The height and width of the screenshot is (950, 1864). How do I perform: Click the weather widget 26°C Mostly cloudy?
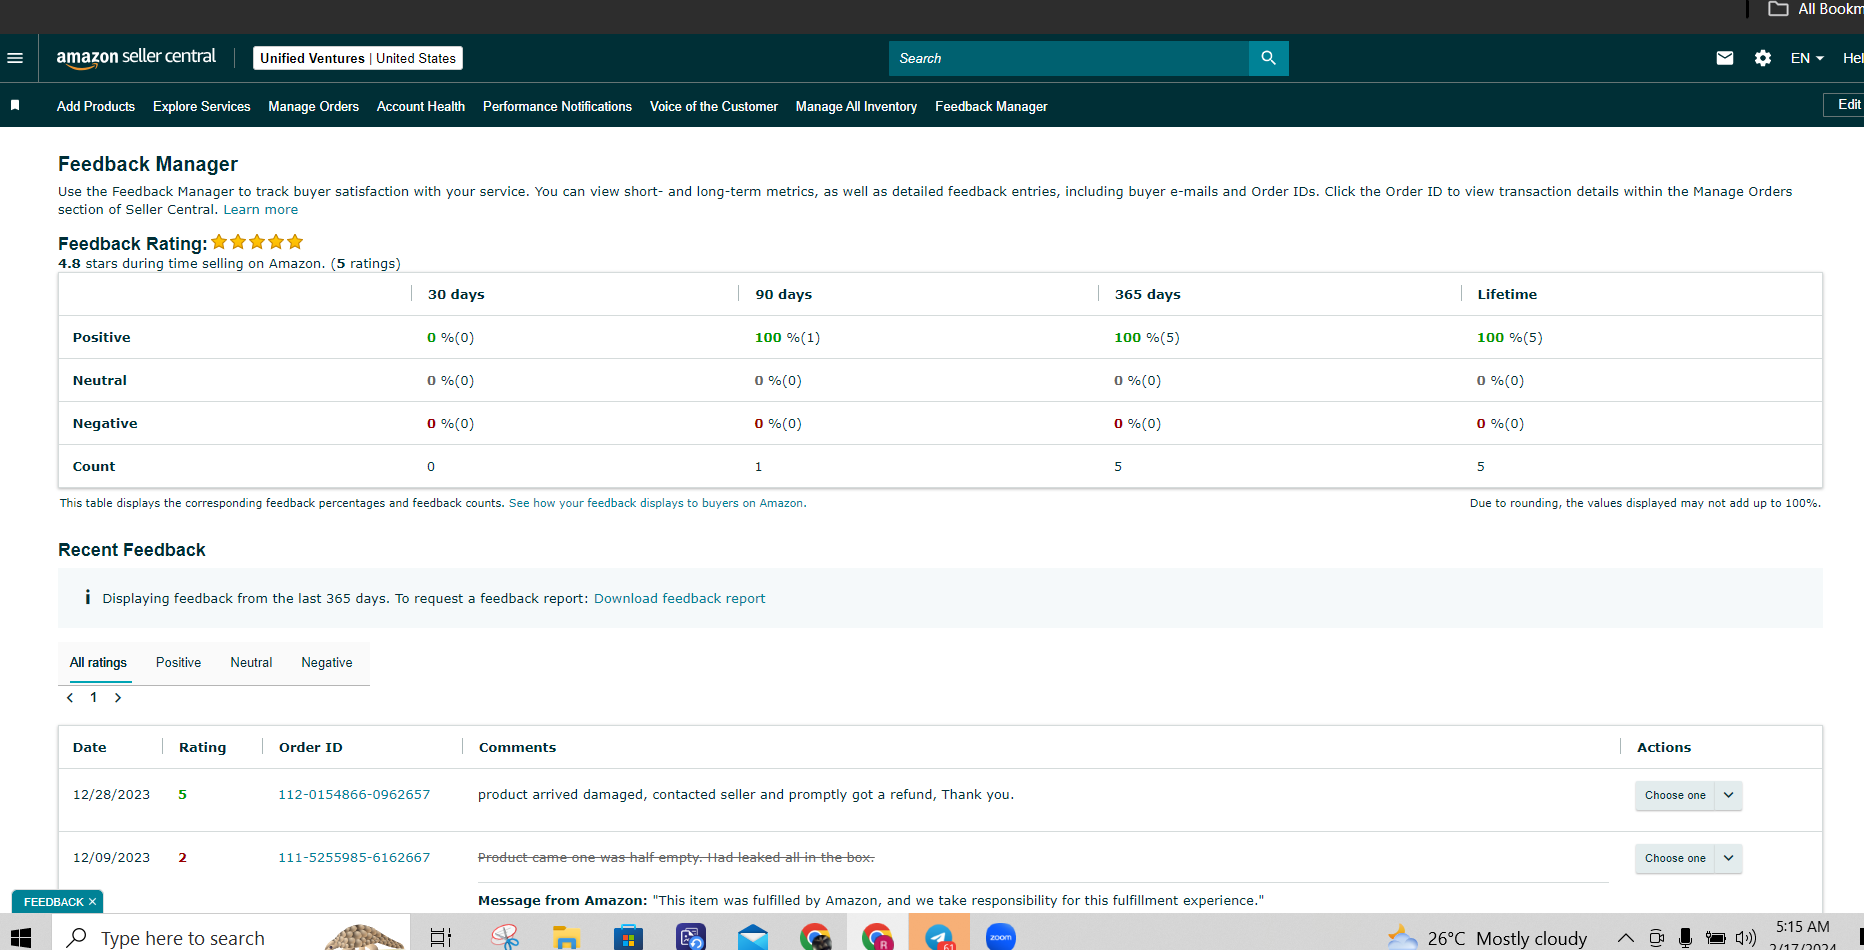[1488, 938]
